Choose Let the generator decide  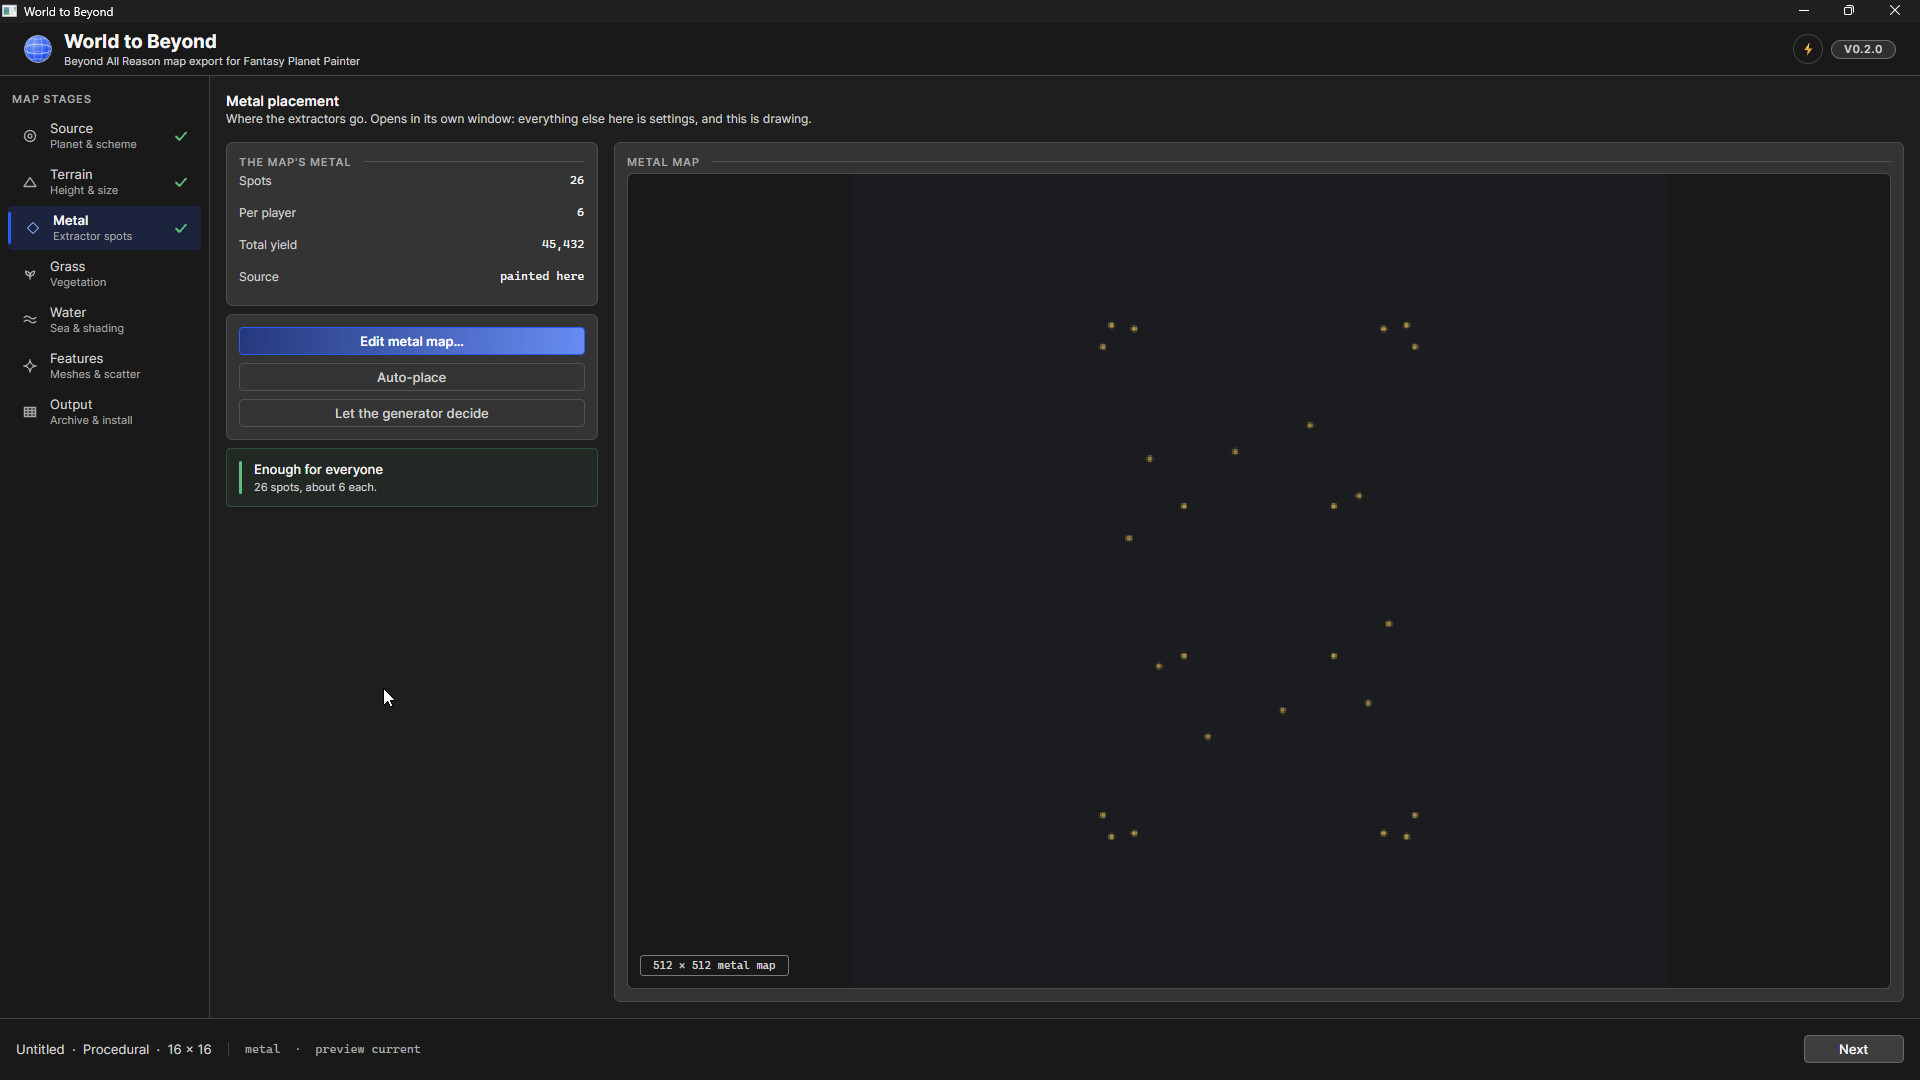(412, 413)
